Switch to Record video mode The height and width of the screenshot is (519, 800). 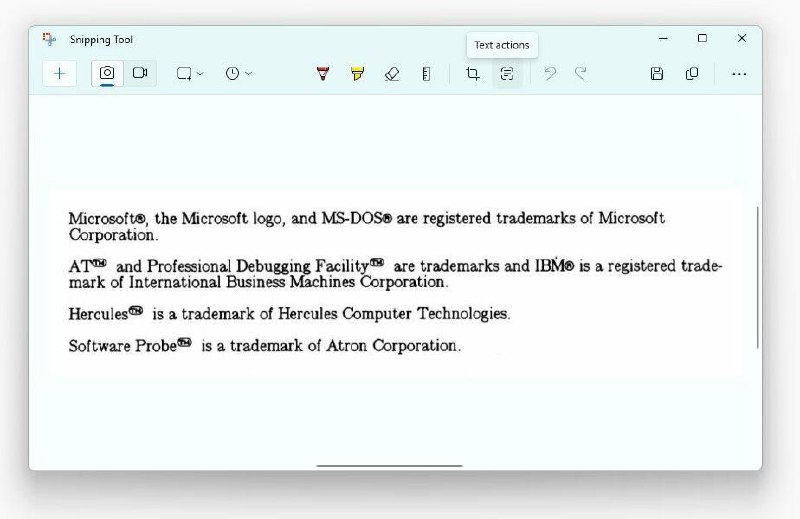(140, 73)
